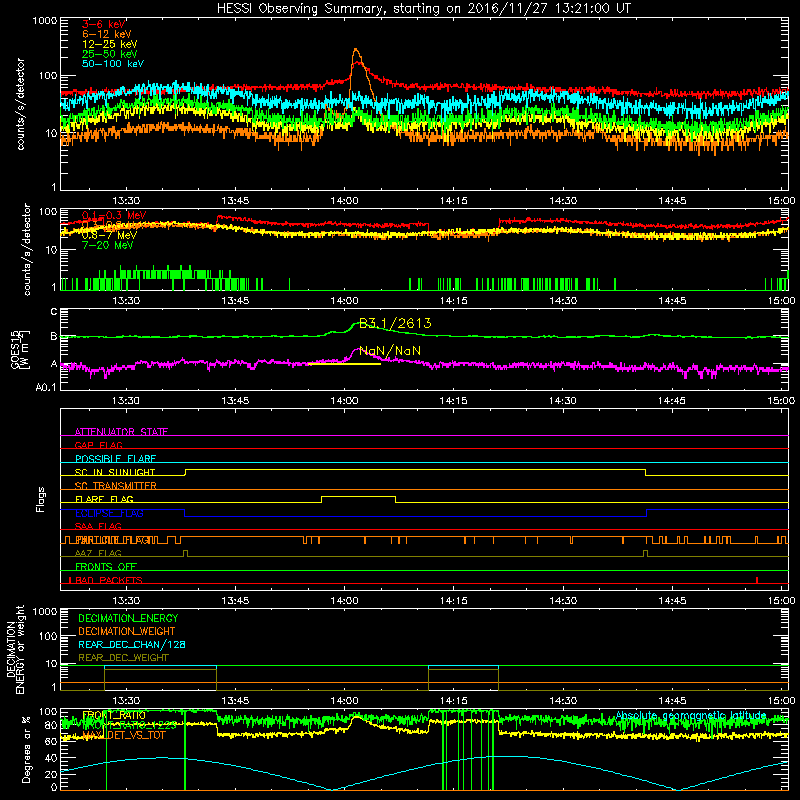
Task: Click the "12-25 keV" legend entry
Action: coord(110,44)
